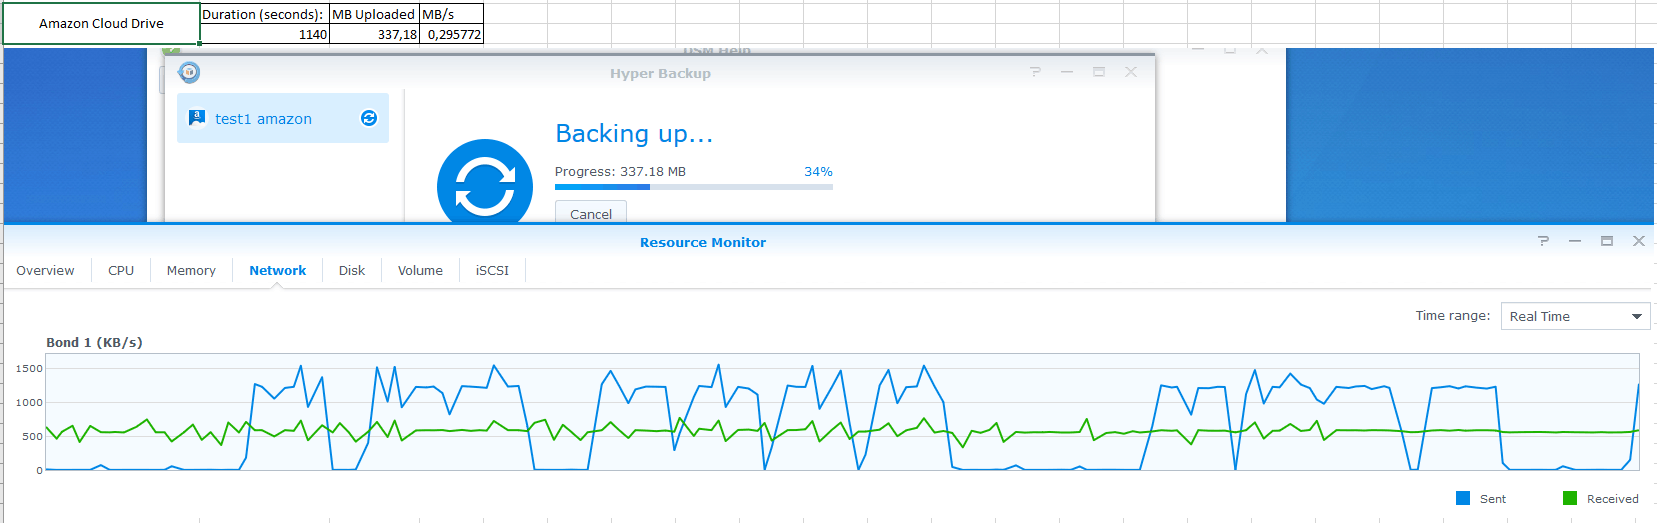
Task: Close the Resource Monitor window
Action: click(x=1639, y=241)
